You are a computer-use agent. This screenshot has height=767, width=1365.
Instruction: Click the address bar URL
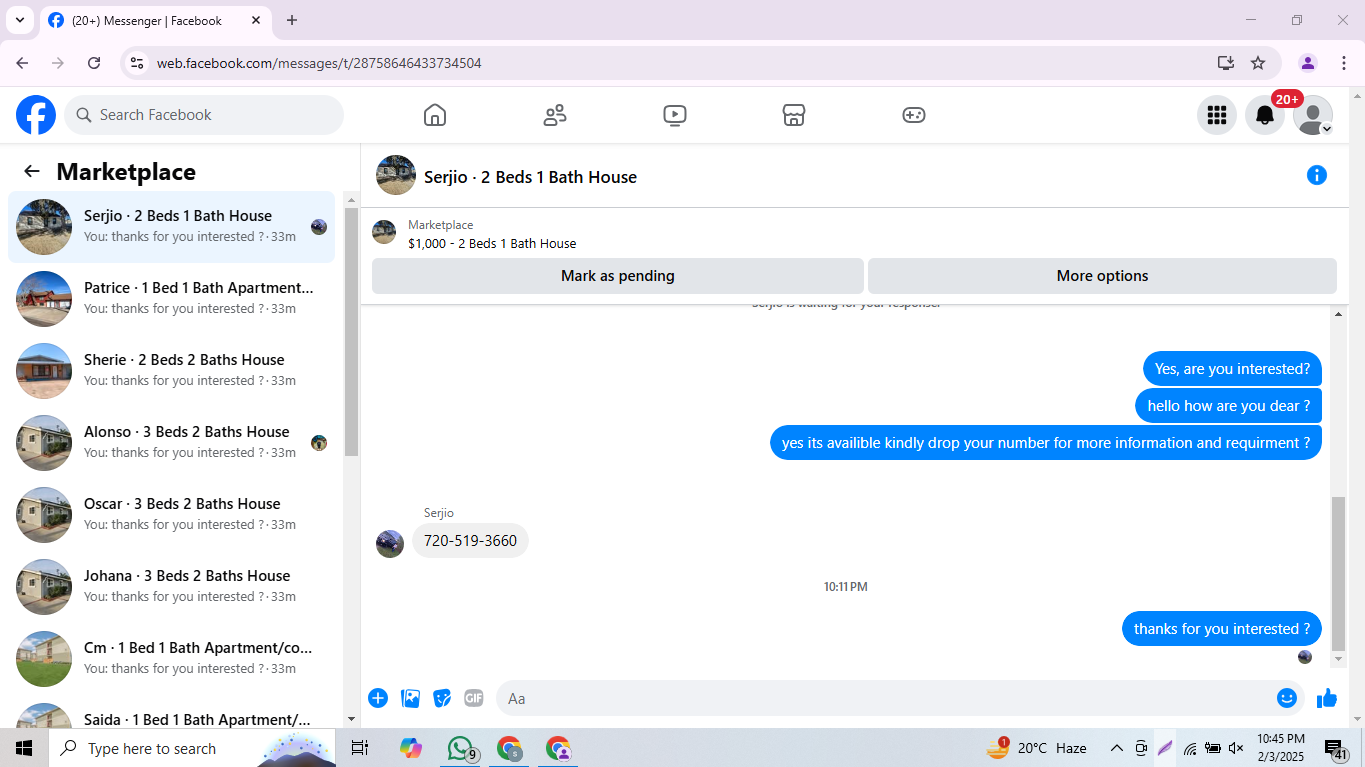click(319, 63)
